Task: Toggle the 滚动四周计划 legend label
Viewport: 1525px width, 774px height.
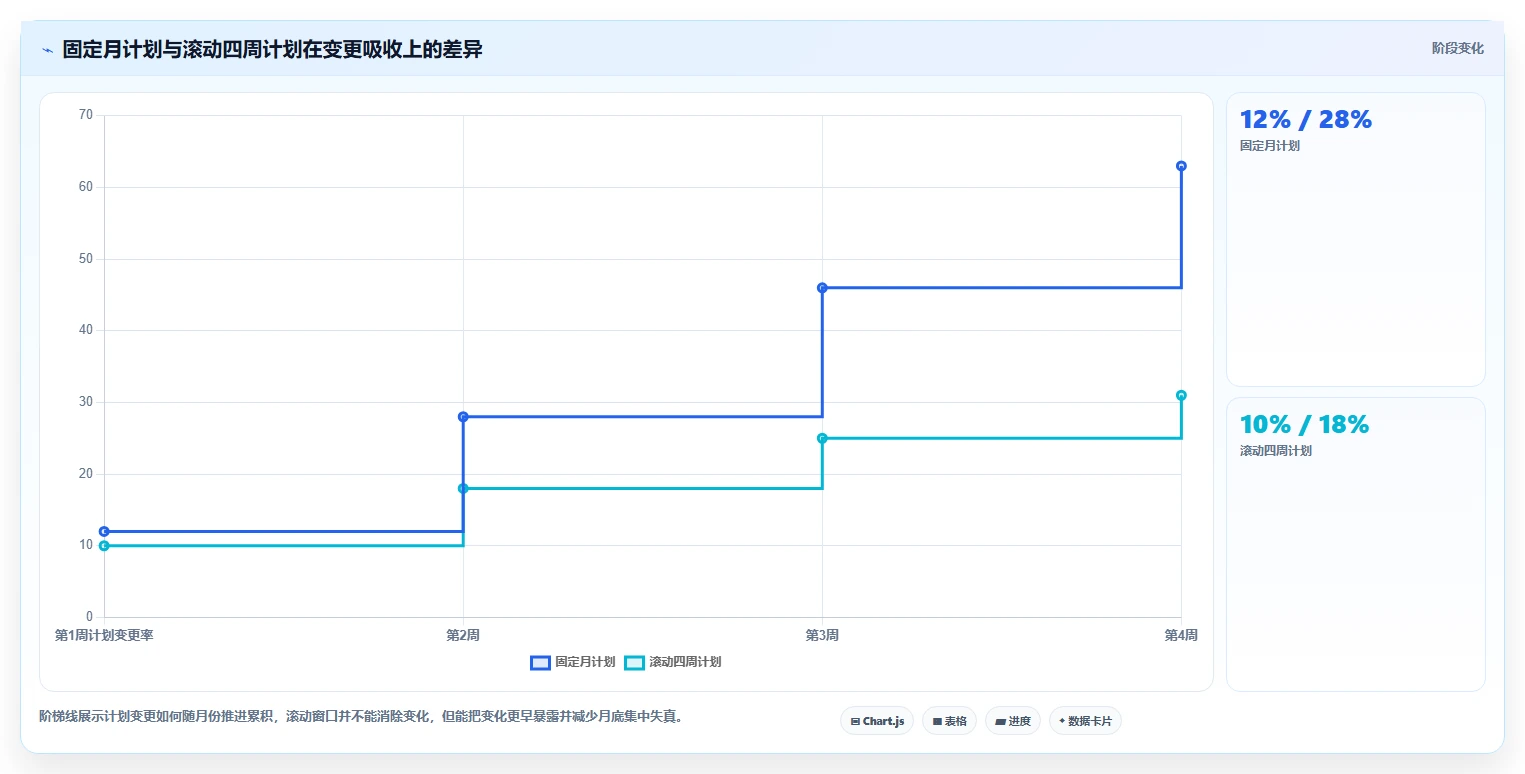Action: [x=685, y=662]
